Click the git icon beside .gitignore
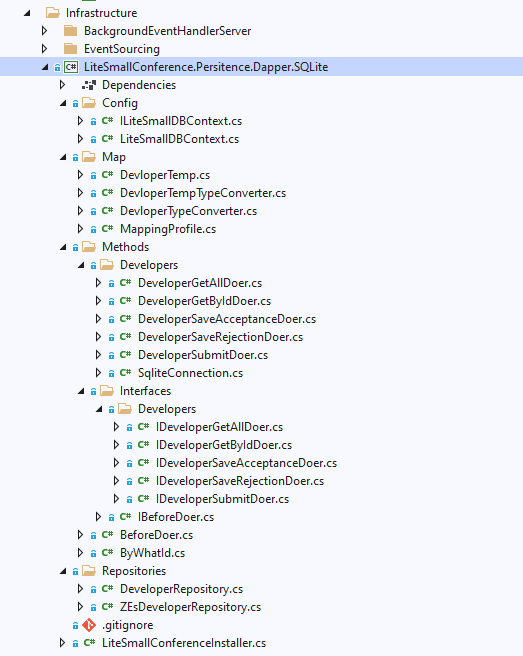This screenshot has height=656, width=523. pos(89,625)
